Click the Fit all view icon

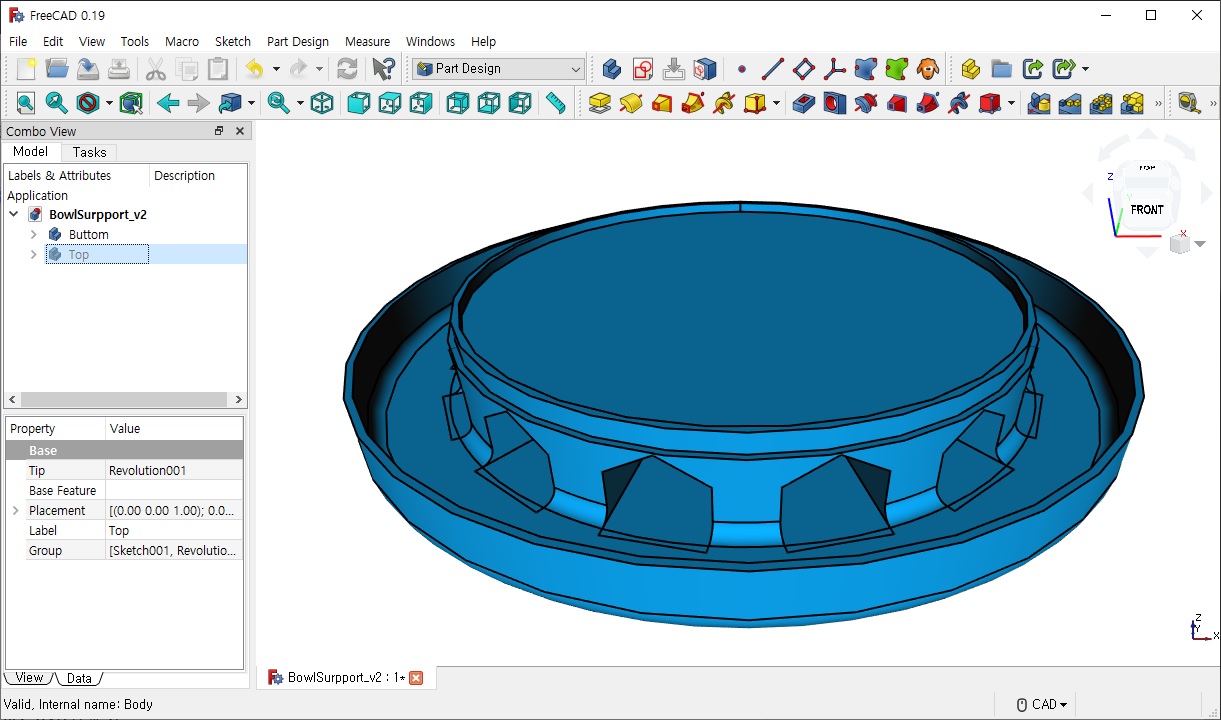click(x=25, y=103)
